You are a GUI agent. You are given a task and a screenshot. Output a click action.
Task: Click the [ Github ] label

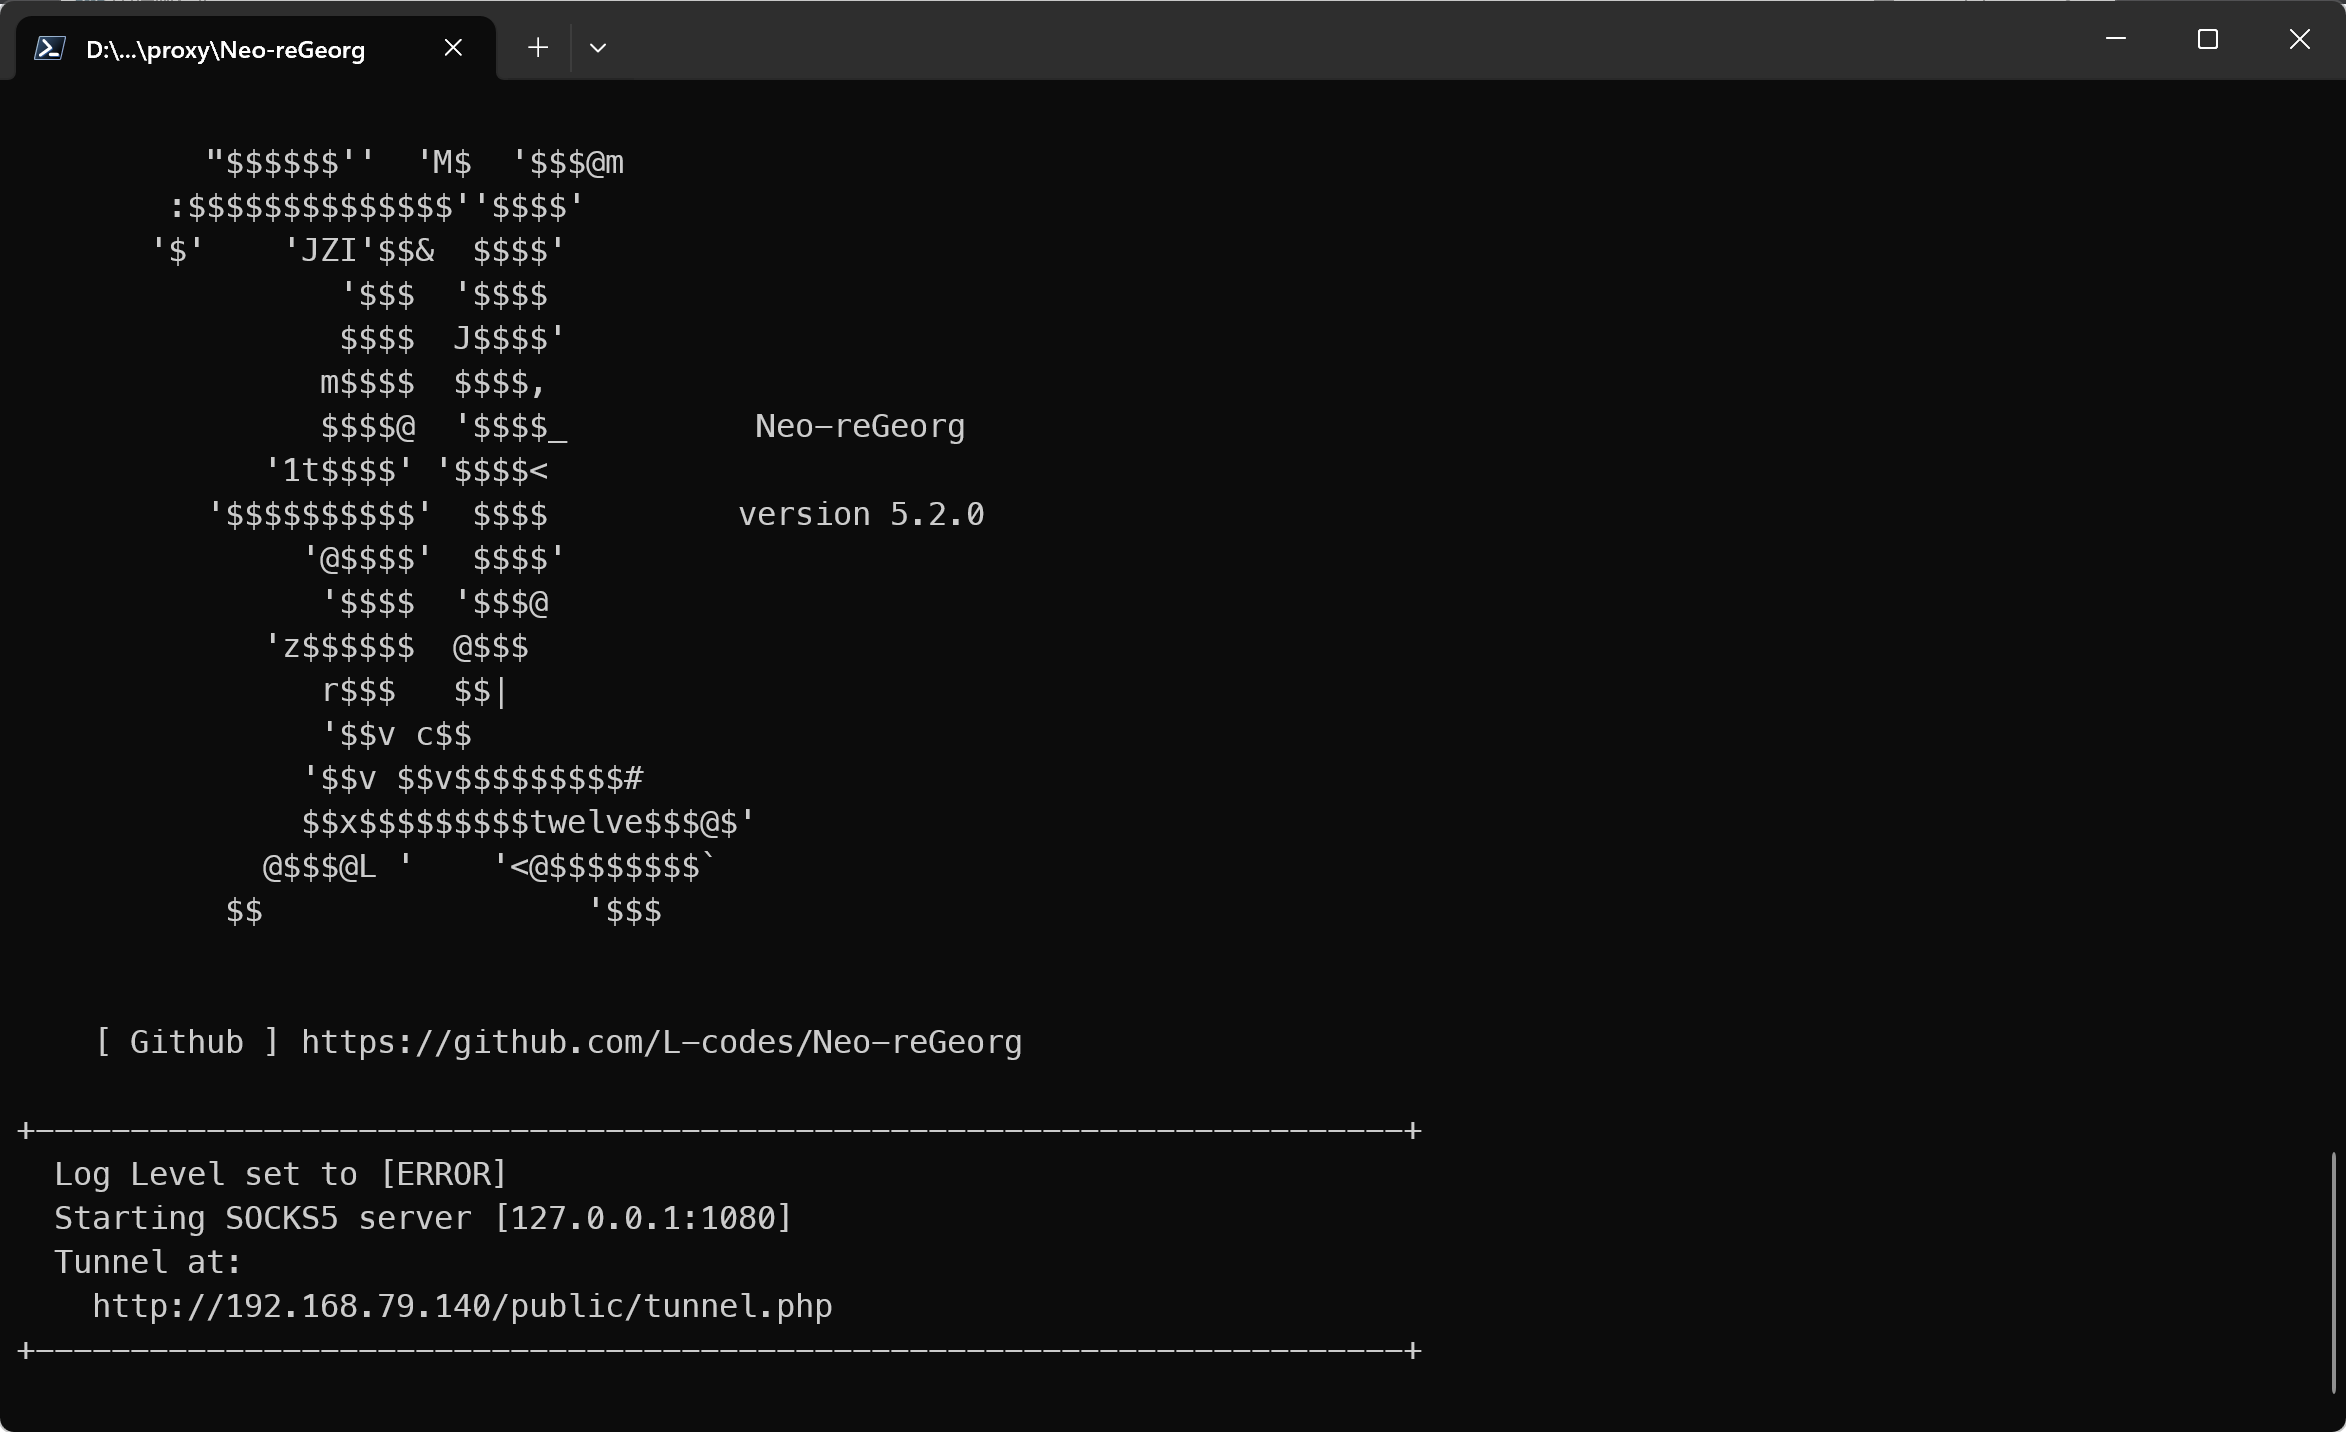coord(186,1043)
